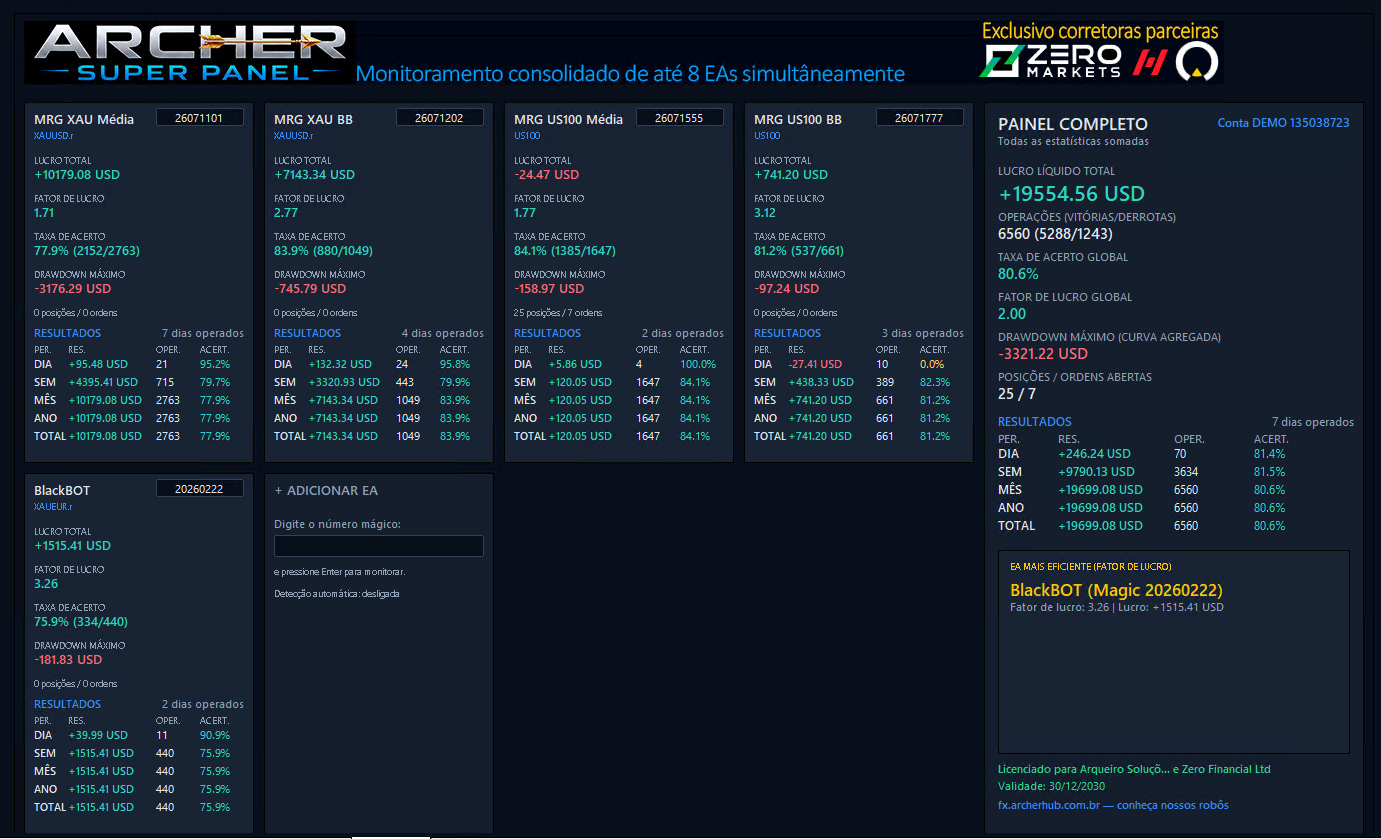Click RESULTADOS header in MRG US100 BB card
This screenshot has height=839, width=1381.
pyautogui.click(x=787, y=333)
